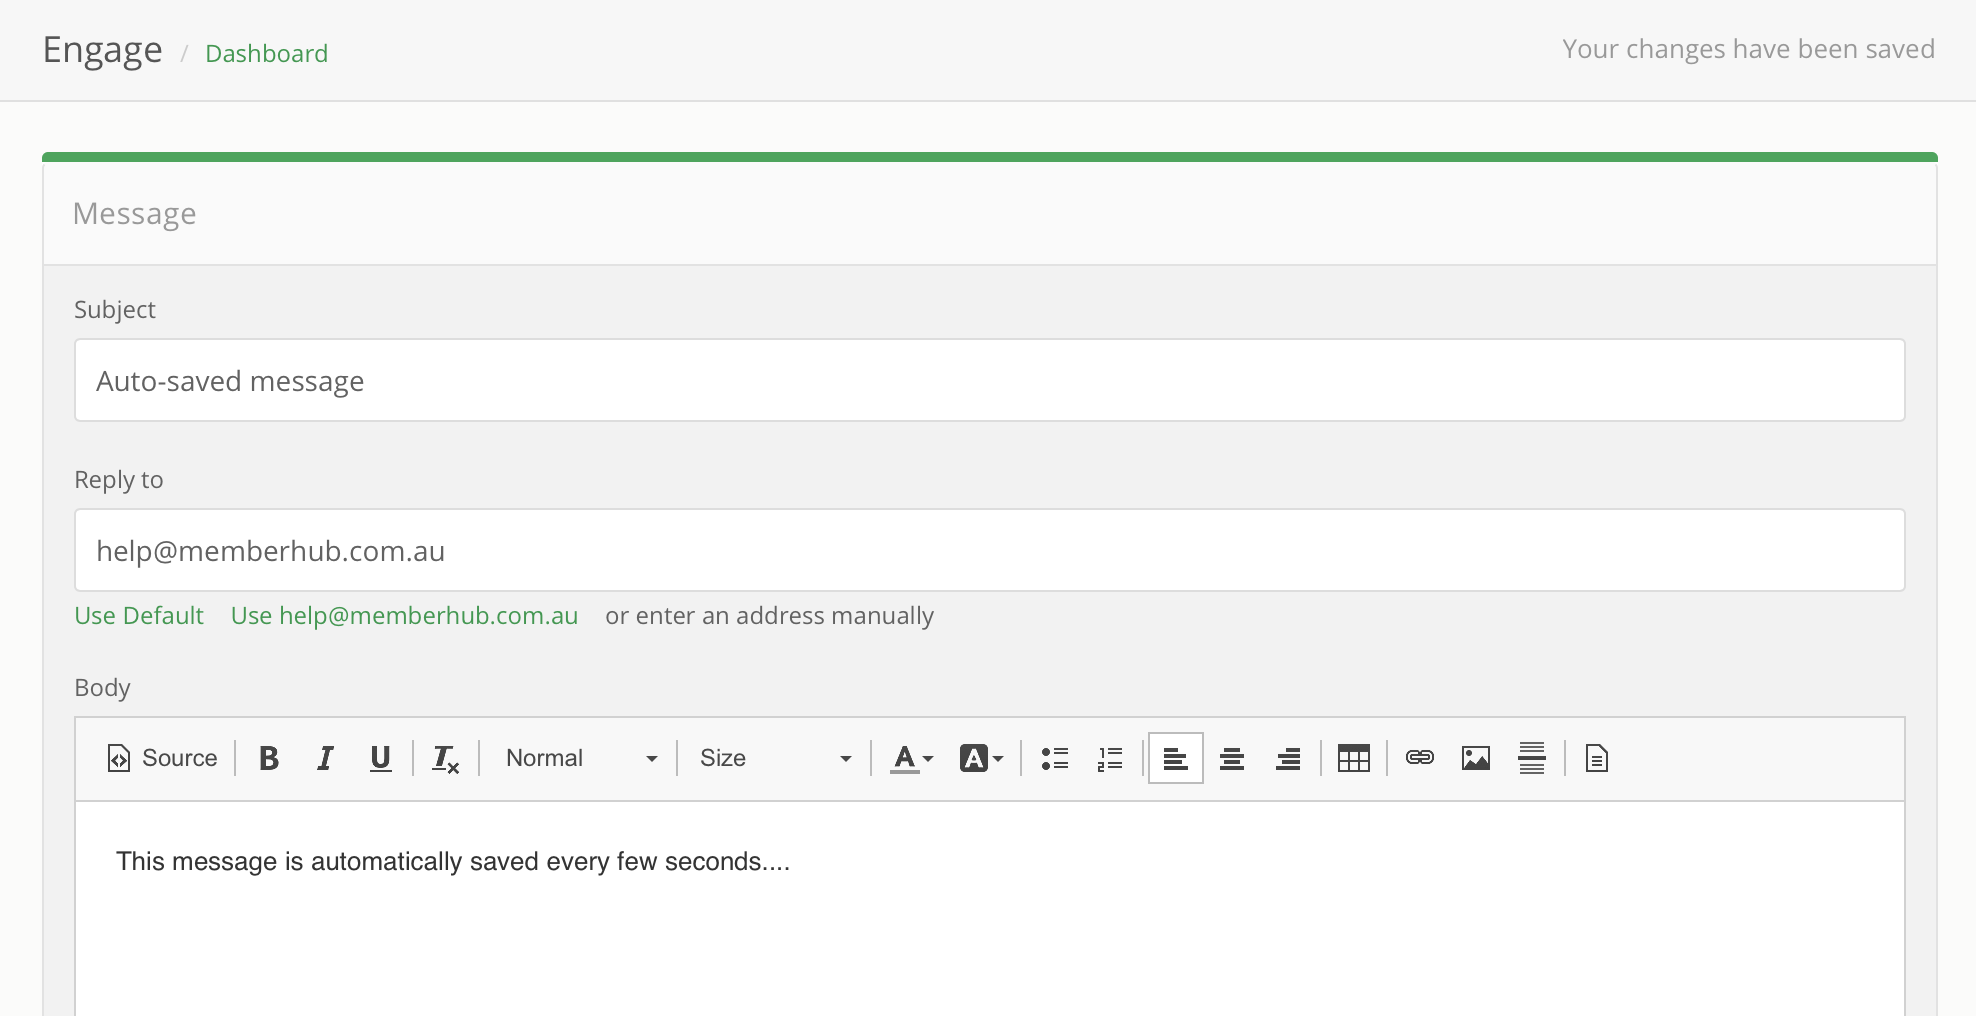The image size is (1976, 1016).
Task: Click the Message panel title
Action: pyautogui.click(x=134, y=214)
